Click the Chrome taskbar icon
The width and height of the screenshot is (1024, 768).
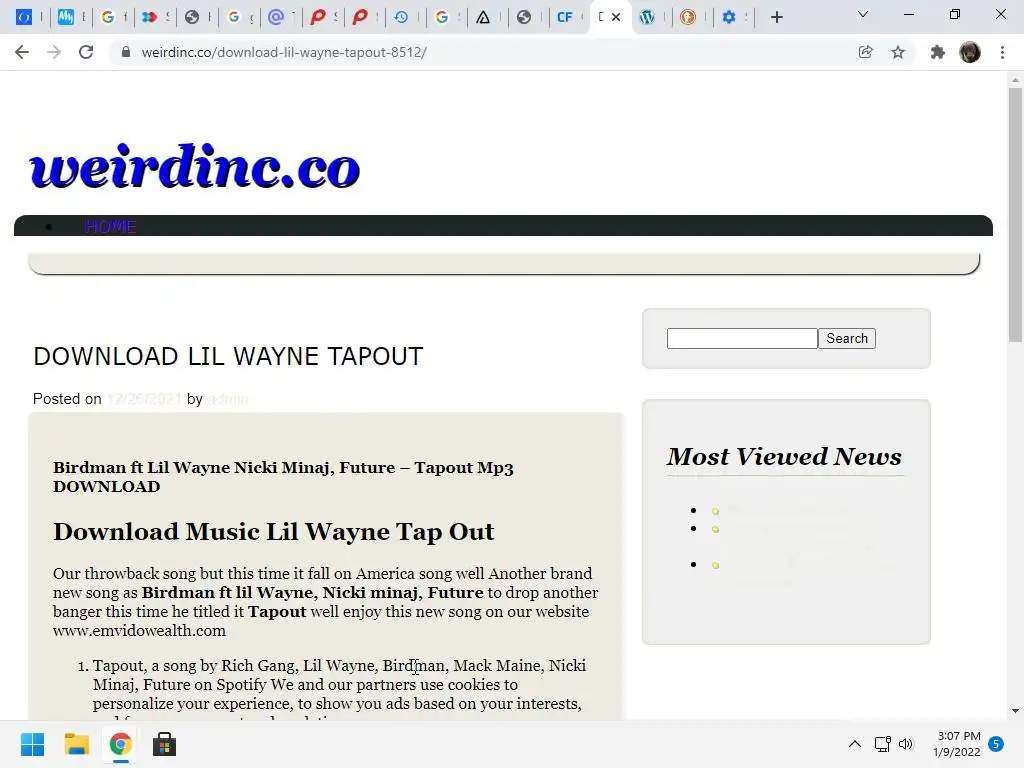pyautogui.click(x=120, y=744)
